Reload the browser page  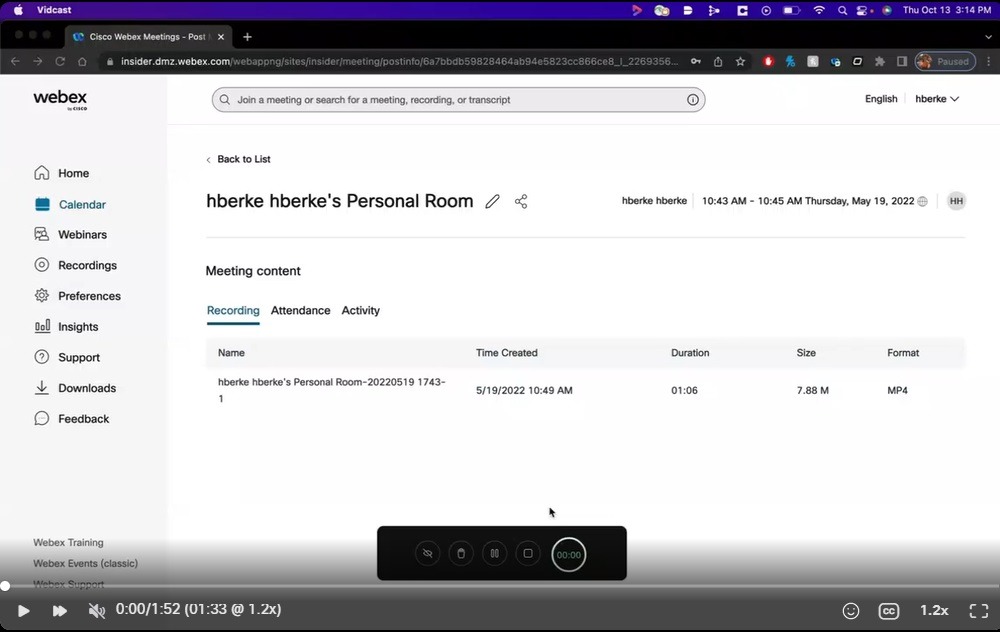pos(60,62)
